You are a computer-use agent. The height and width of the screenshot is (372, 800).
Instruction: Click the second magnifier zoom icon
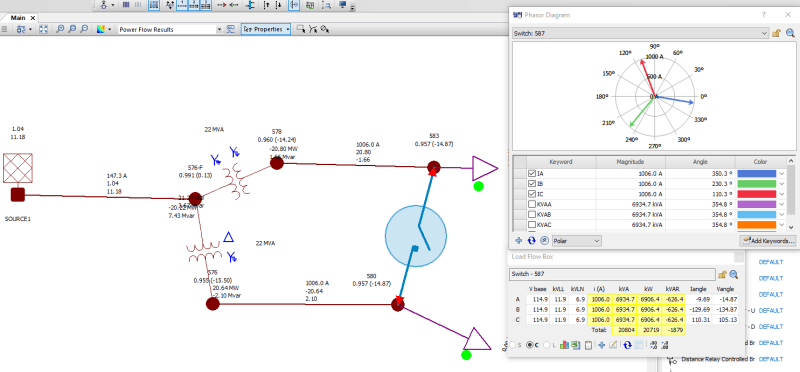click(x=72, y=30)
